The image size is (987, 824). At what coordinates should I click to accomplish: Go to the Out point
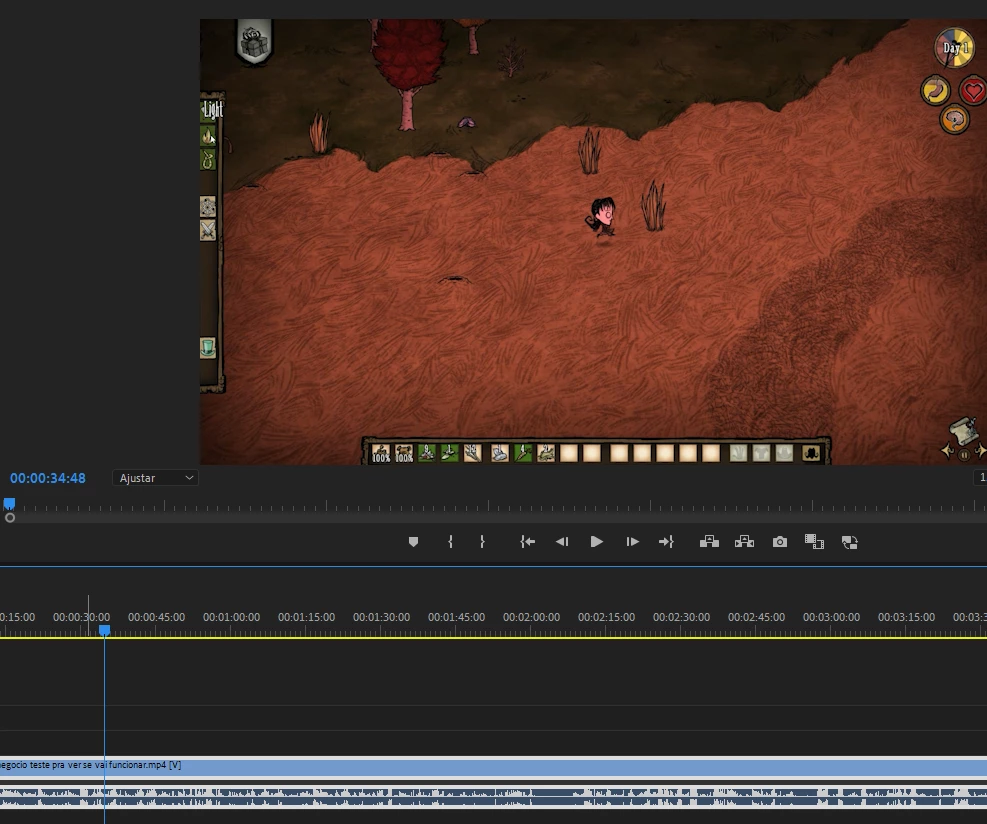[667, 542]
